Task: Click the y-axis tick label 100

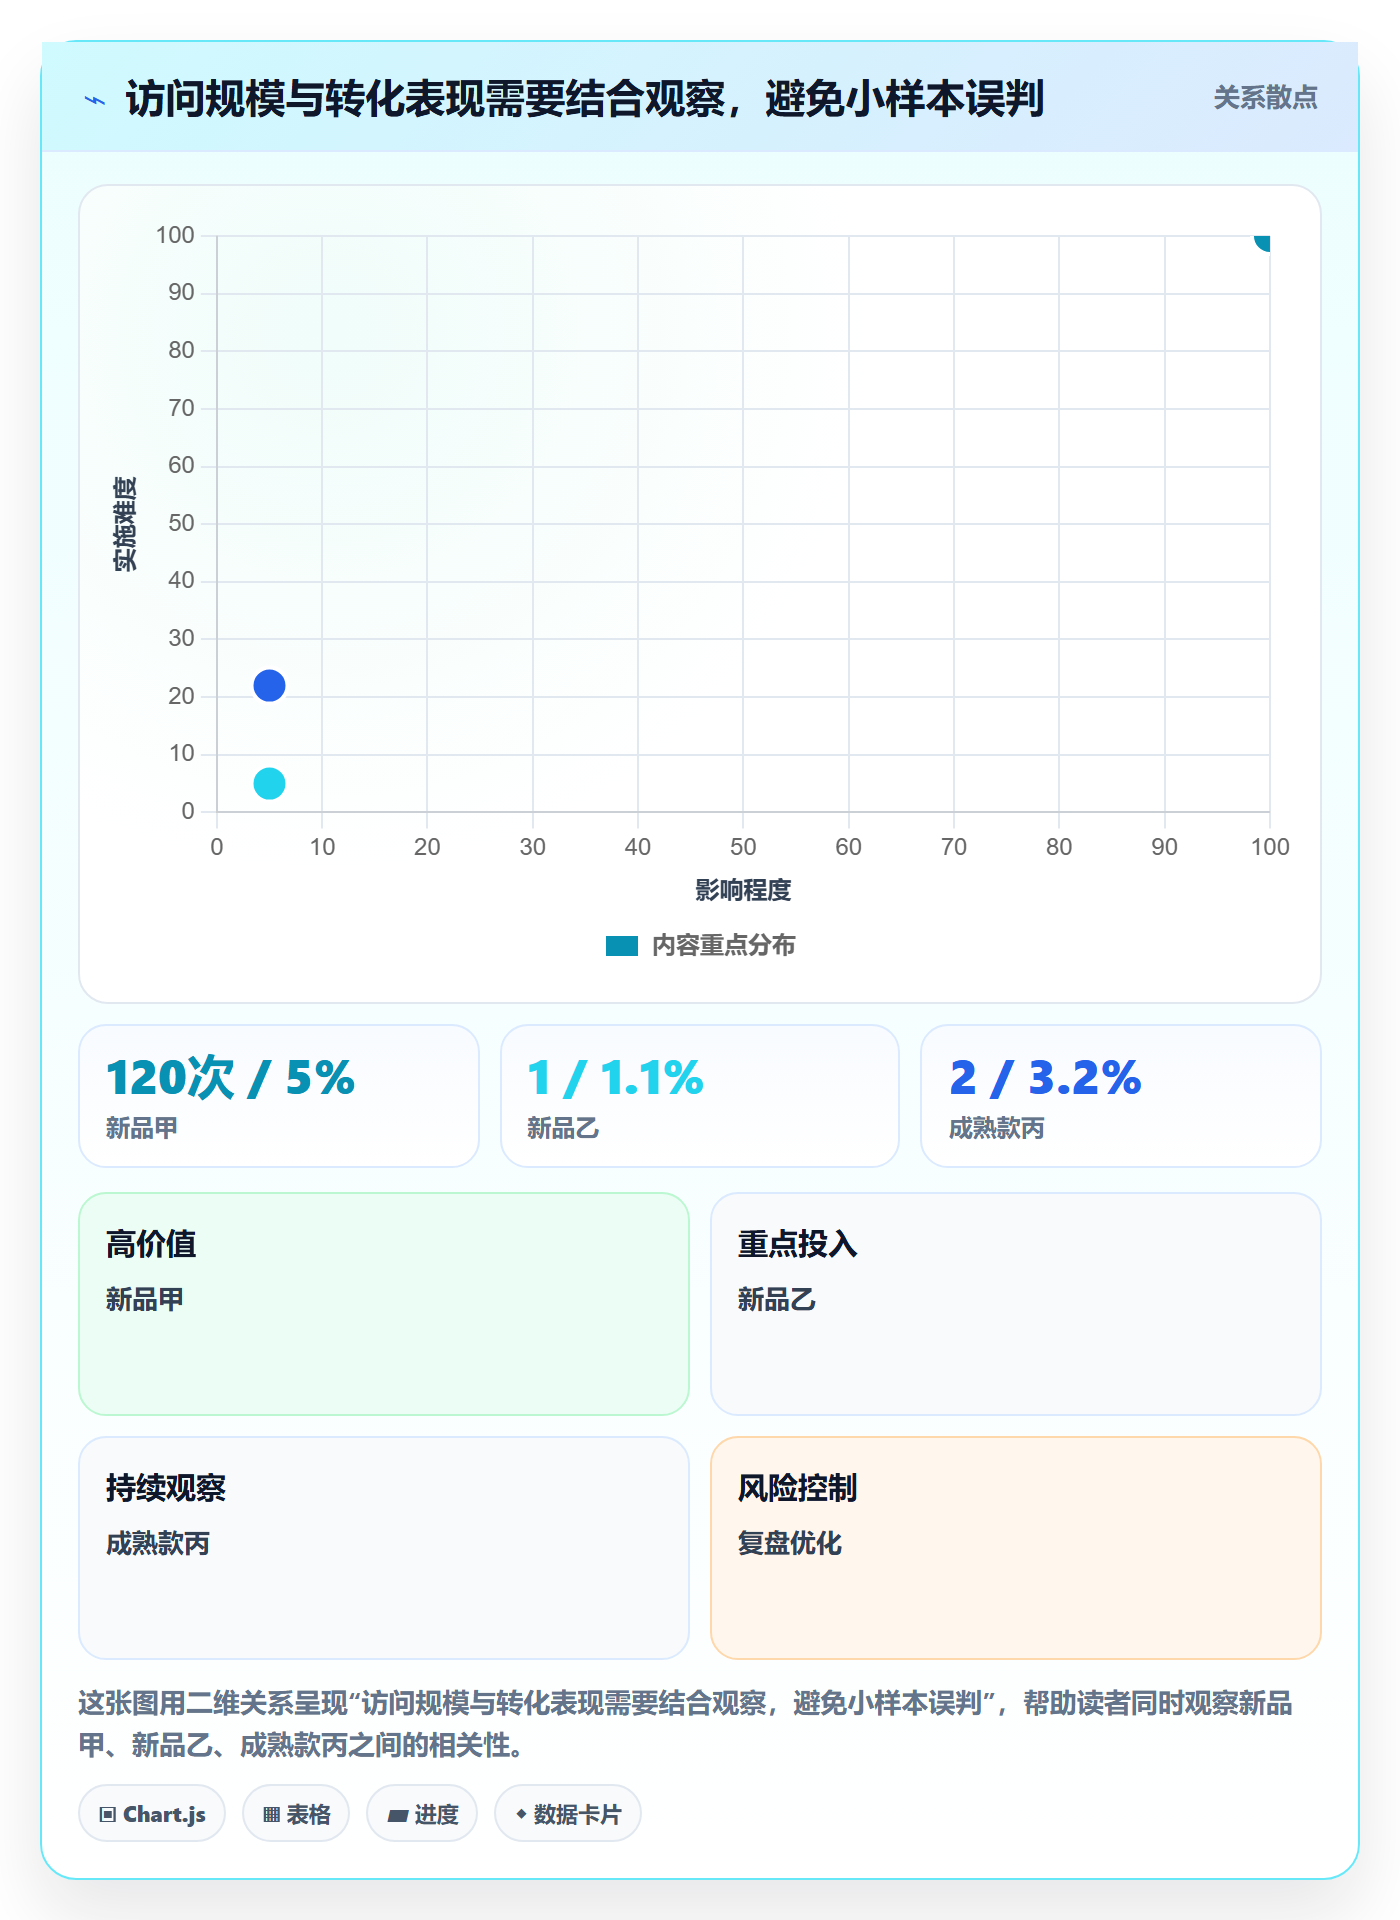Action: 175,235
